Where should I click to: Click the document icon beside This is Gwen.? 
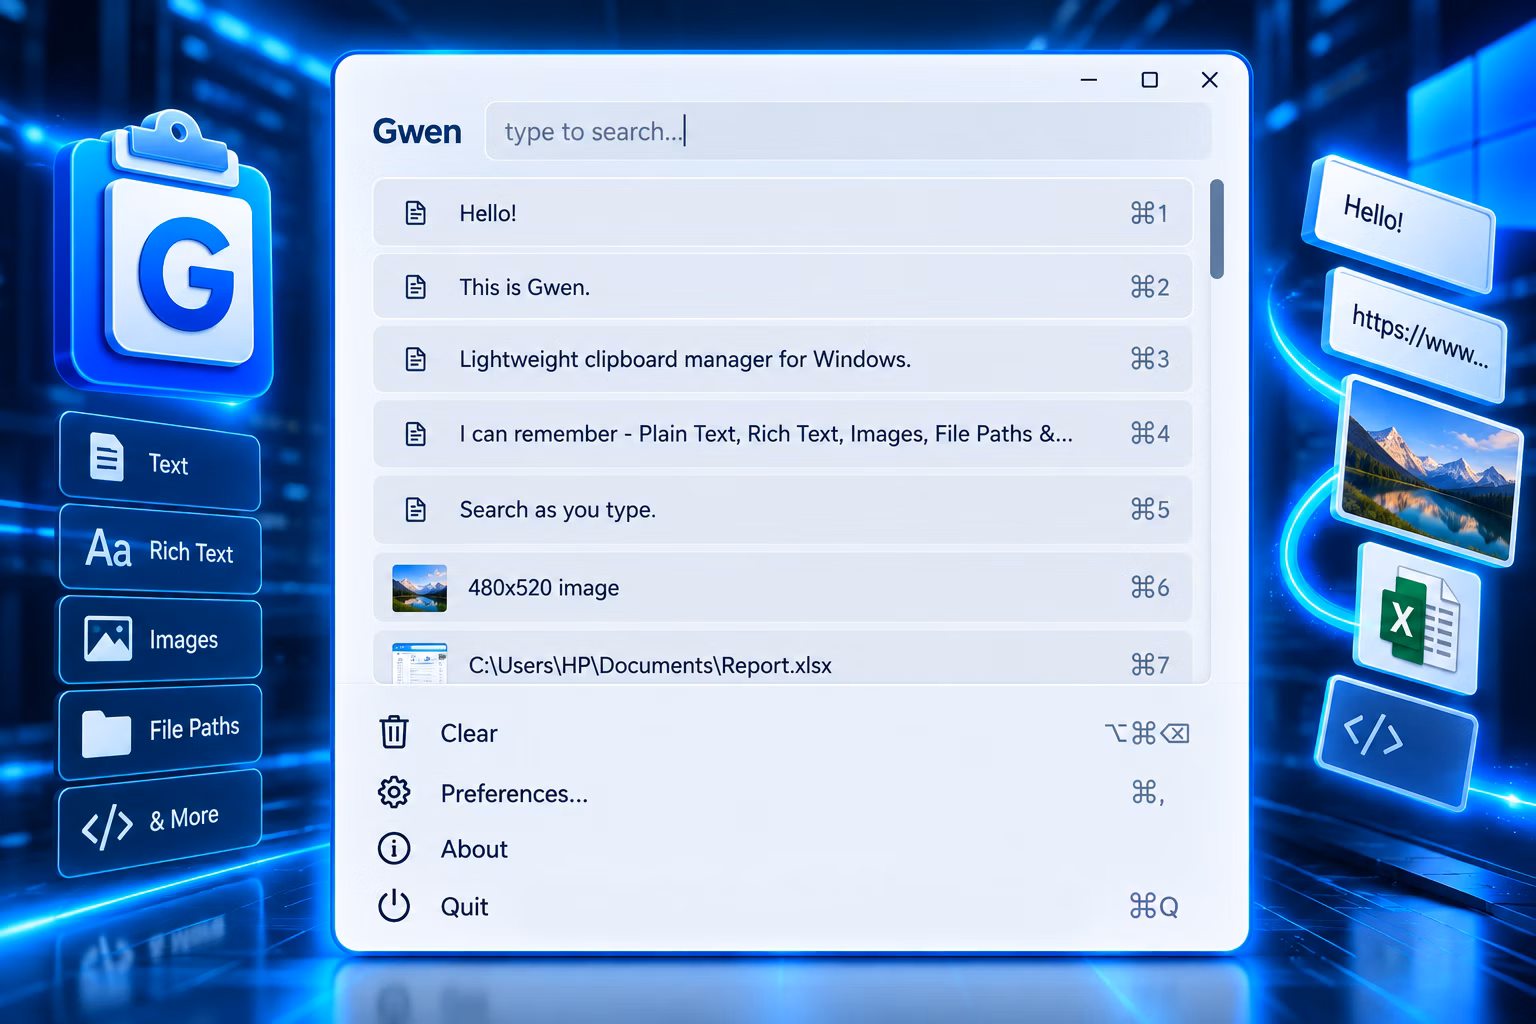(x=415, y=287)
